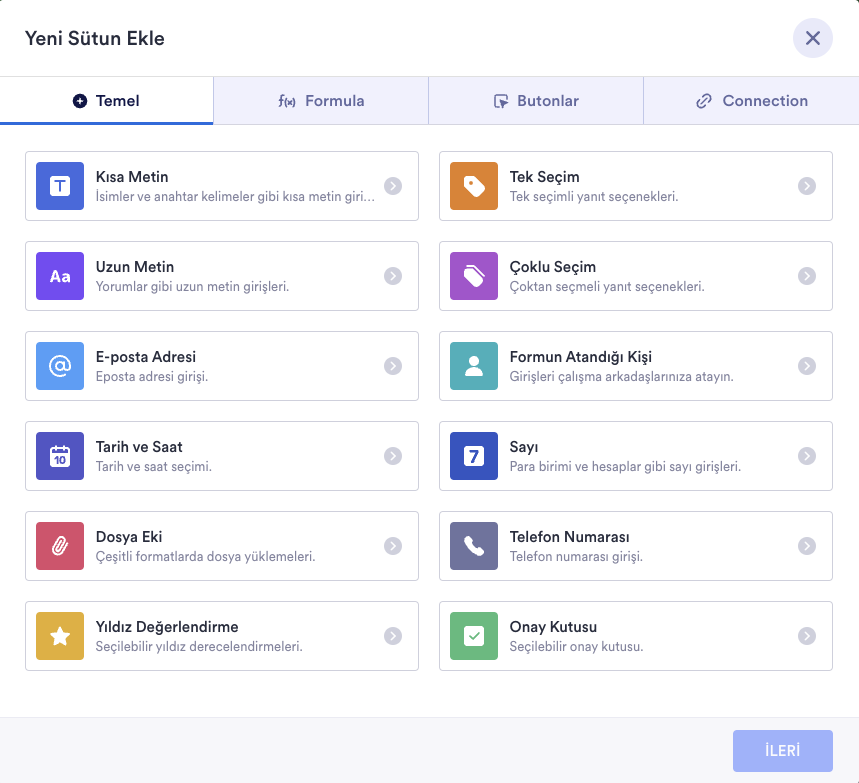Switch to the Formula tab
The image size is (859, 783).
[321, 101]
